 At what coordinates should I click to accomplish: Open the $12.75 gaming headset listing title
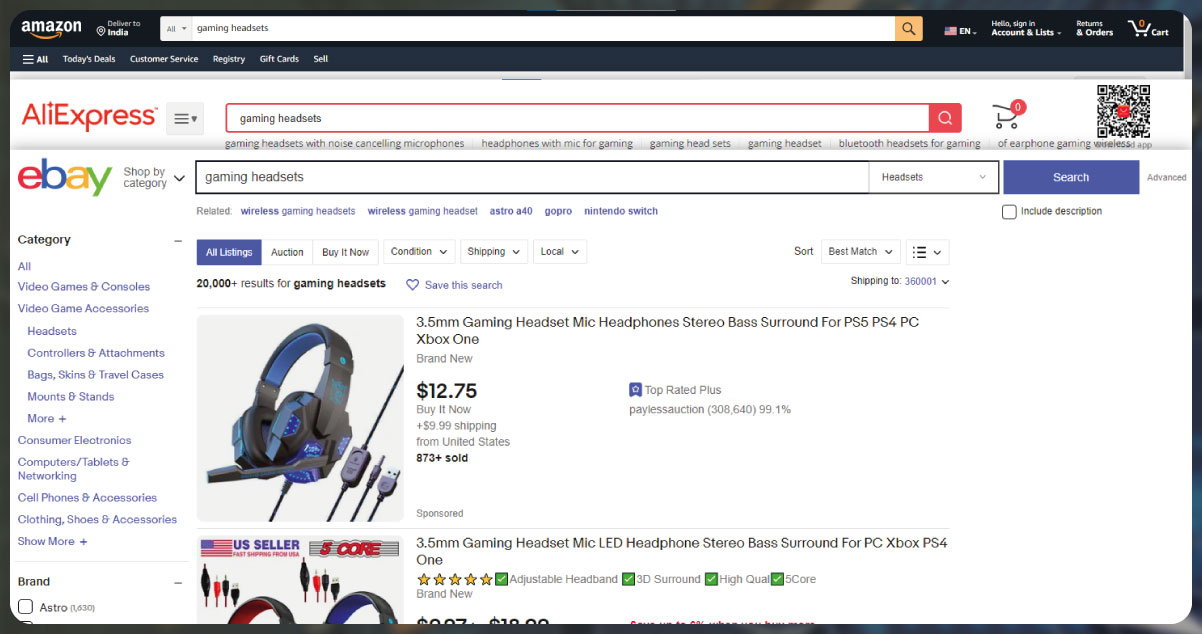click(x=667, y=331)
